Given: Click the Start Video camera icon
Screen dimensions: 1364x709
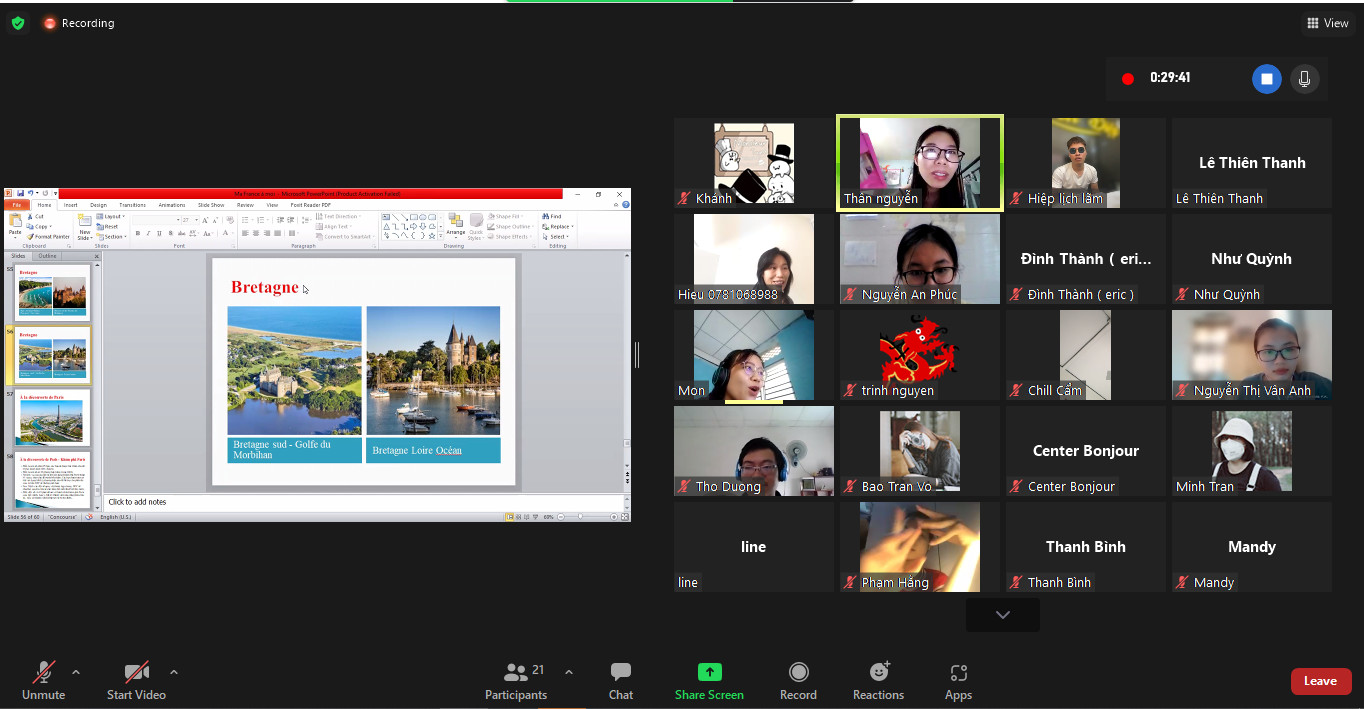Looking at the screenshot, I should click(x=136, y=672).
